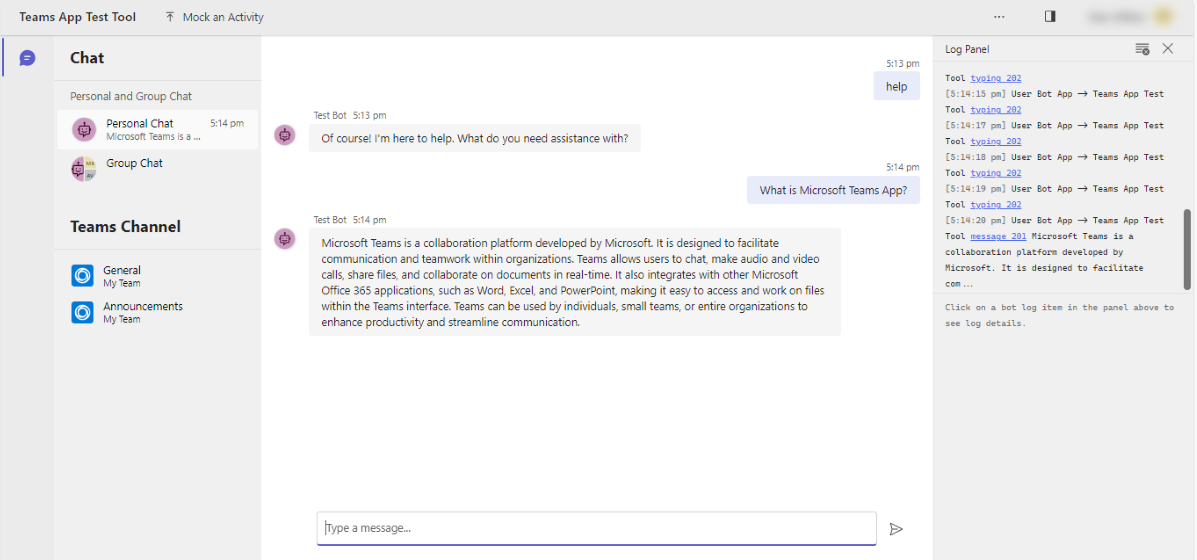Click the Chat icon in left rail
The image size is (1197, 560).
click(27, 58)
